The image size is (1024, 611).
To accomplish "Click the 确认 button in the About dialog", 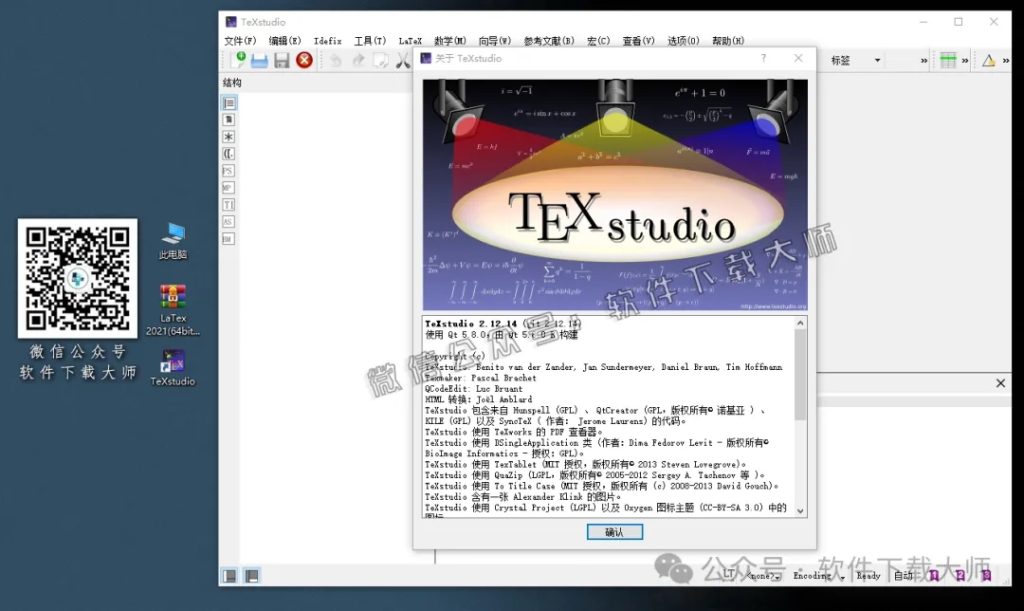I will [614, 532].
